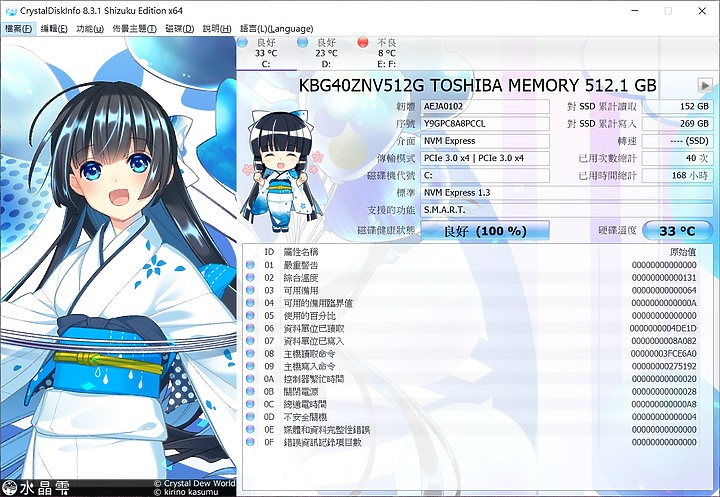
Task: Open the 佈景主題(T) menu
Action: coord(135,28)
